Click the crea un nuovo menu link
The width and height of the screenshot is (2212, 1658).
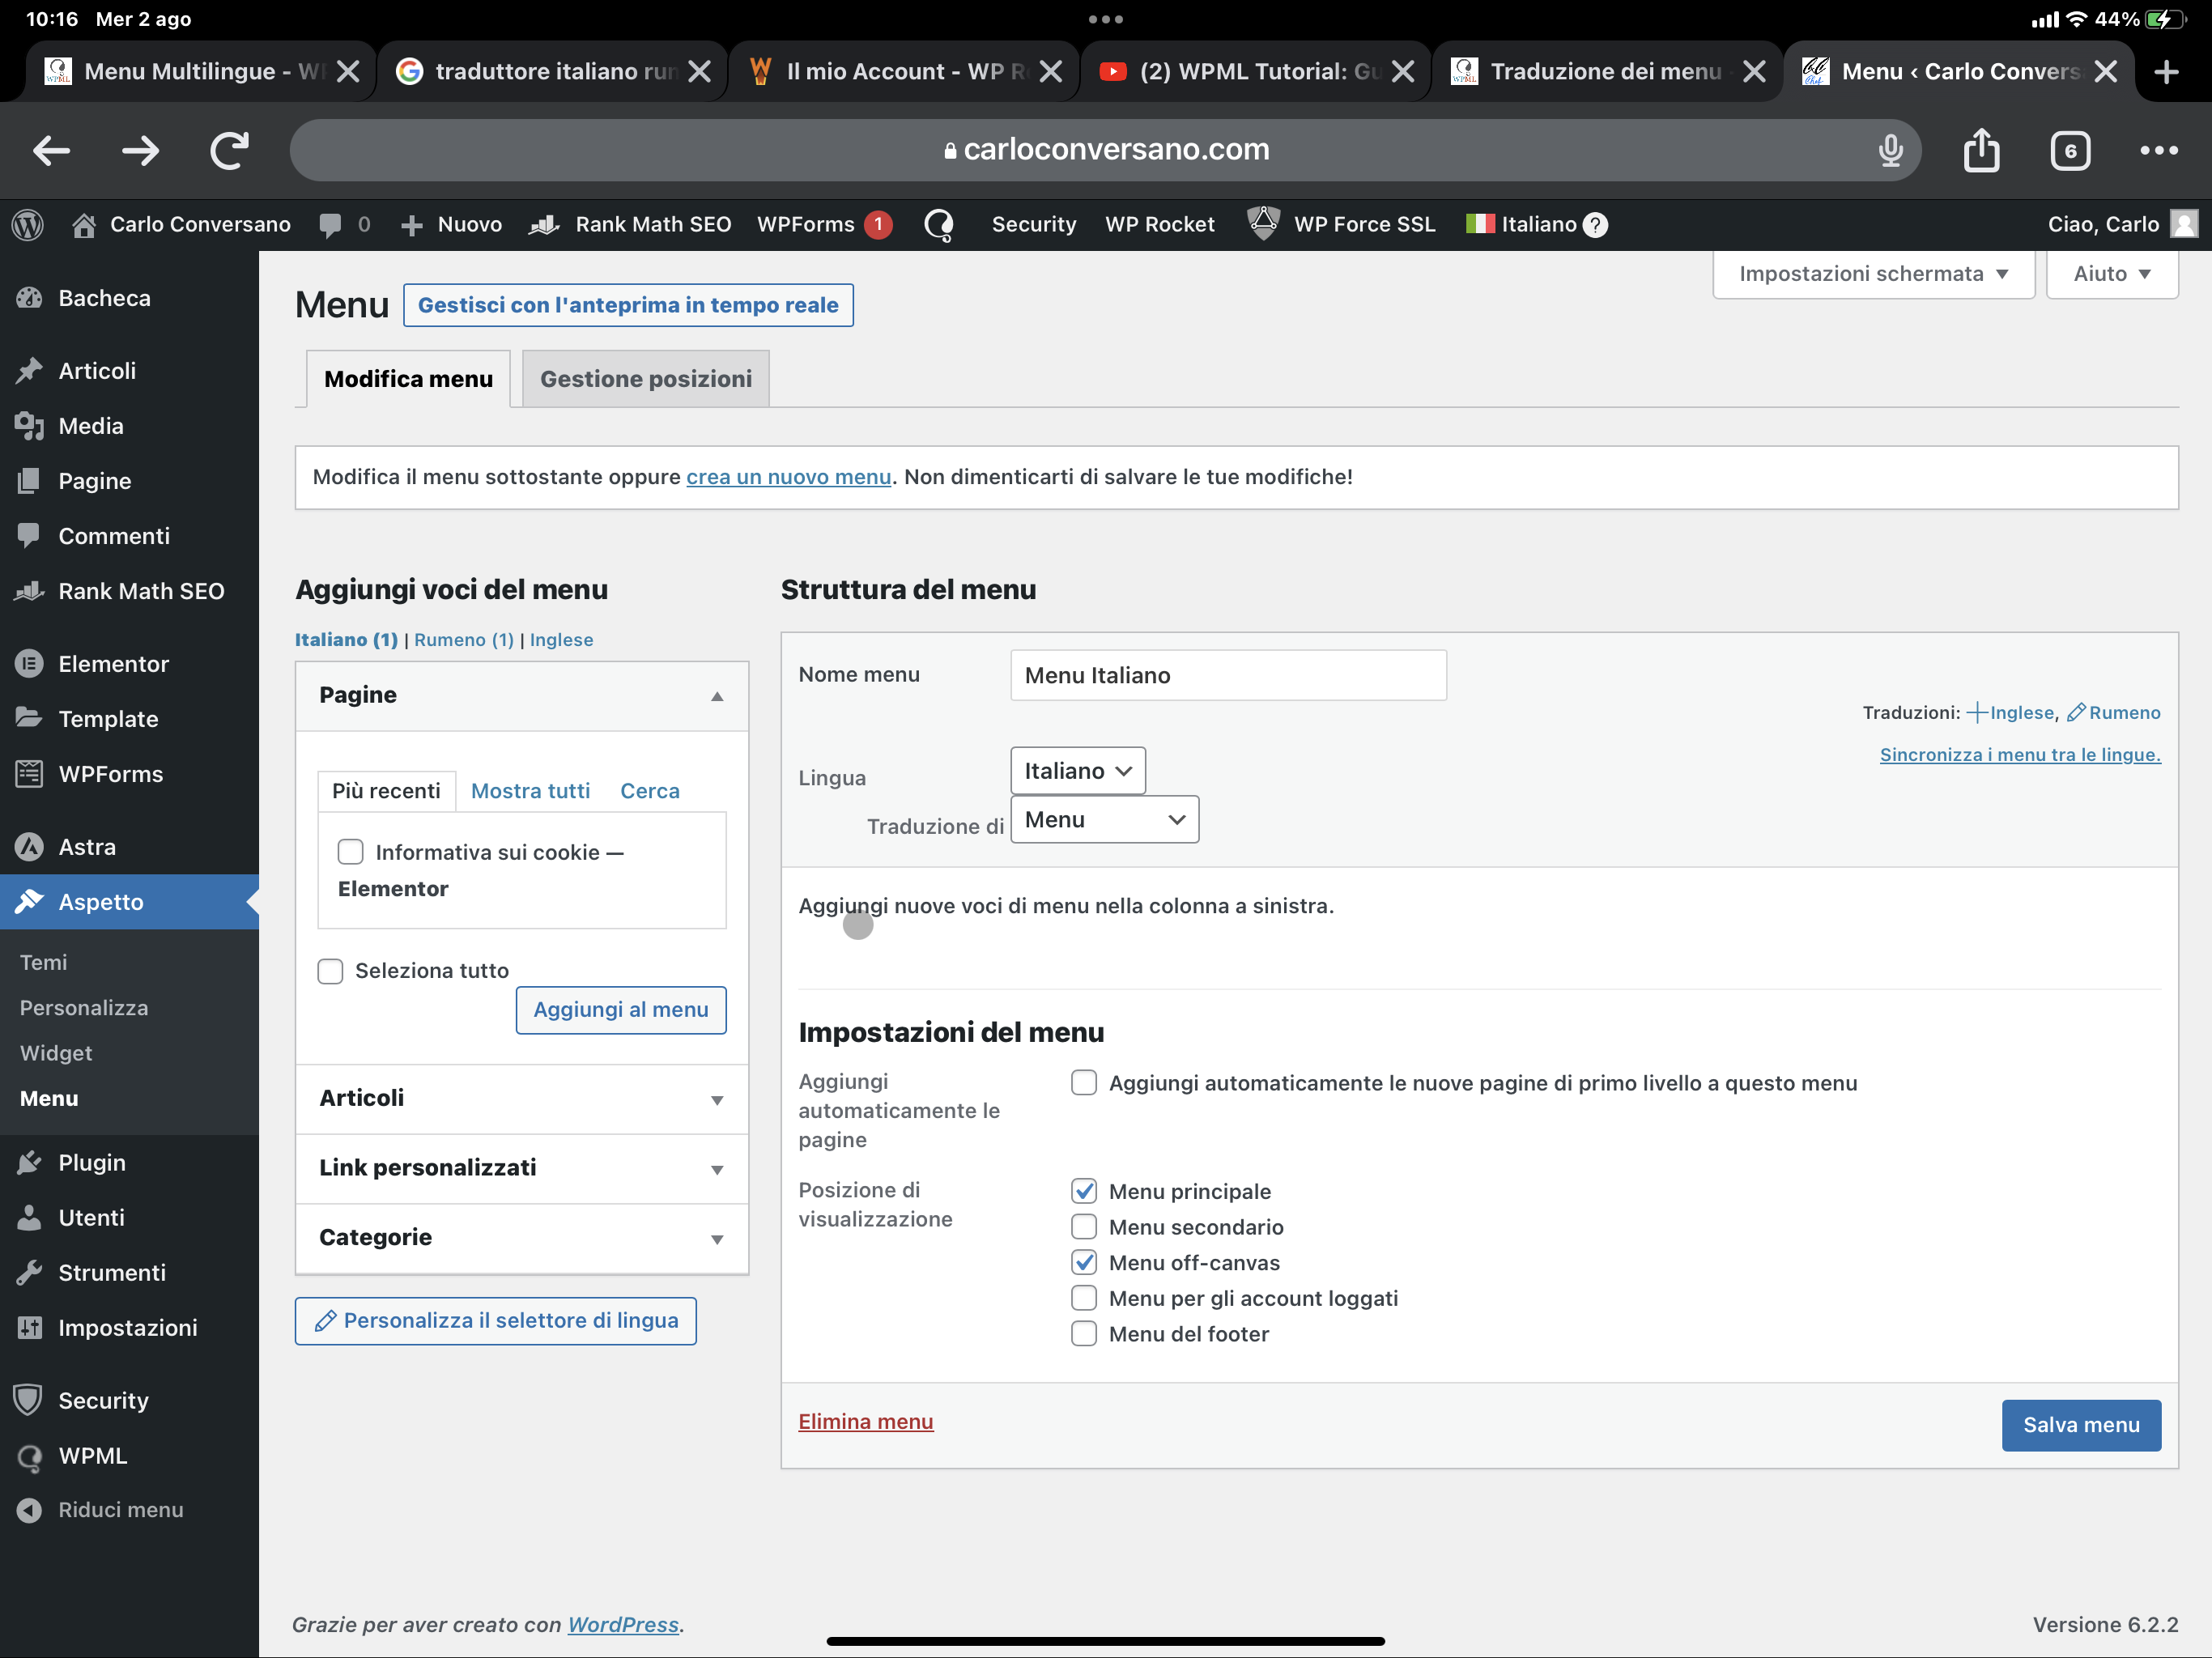789,477
